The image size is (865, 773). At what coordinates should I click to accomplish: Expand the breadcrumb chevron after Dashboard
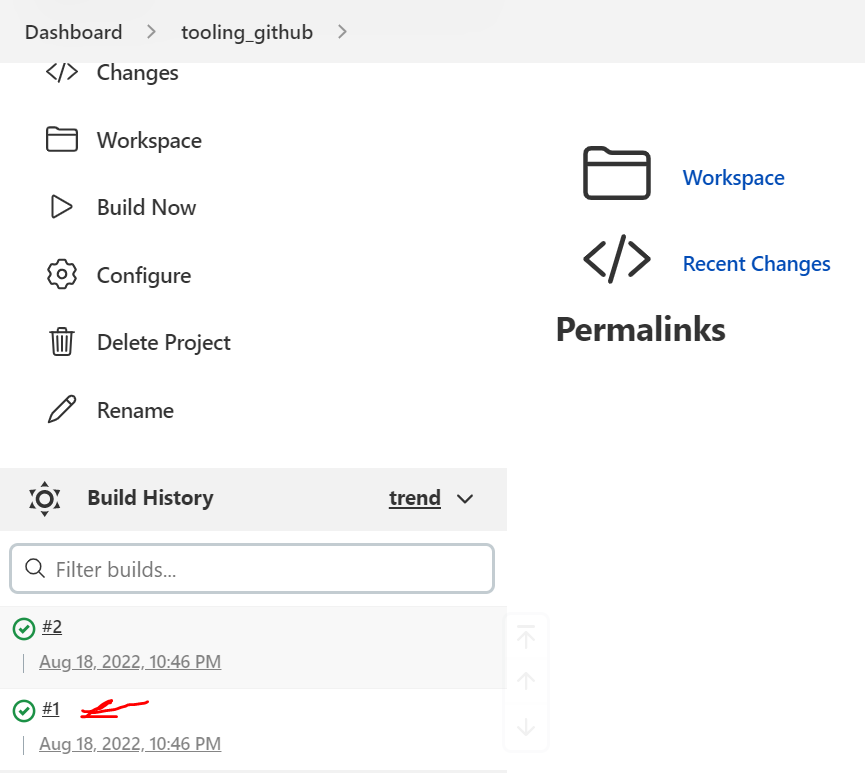coord(150,31)
